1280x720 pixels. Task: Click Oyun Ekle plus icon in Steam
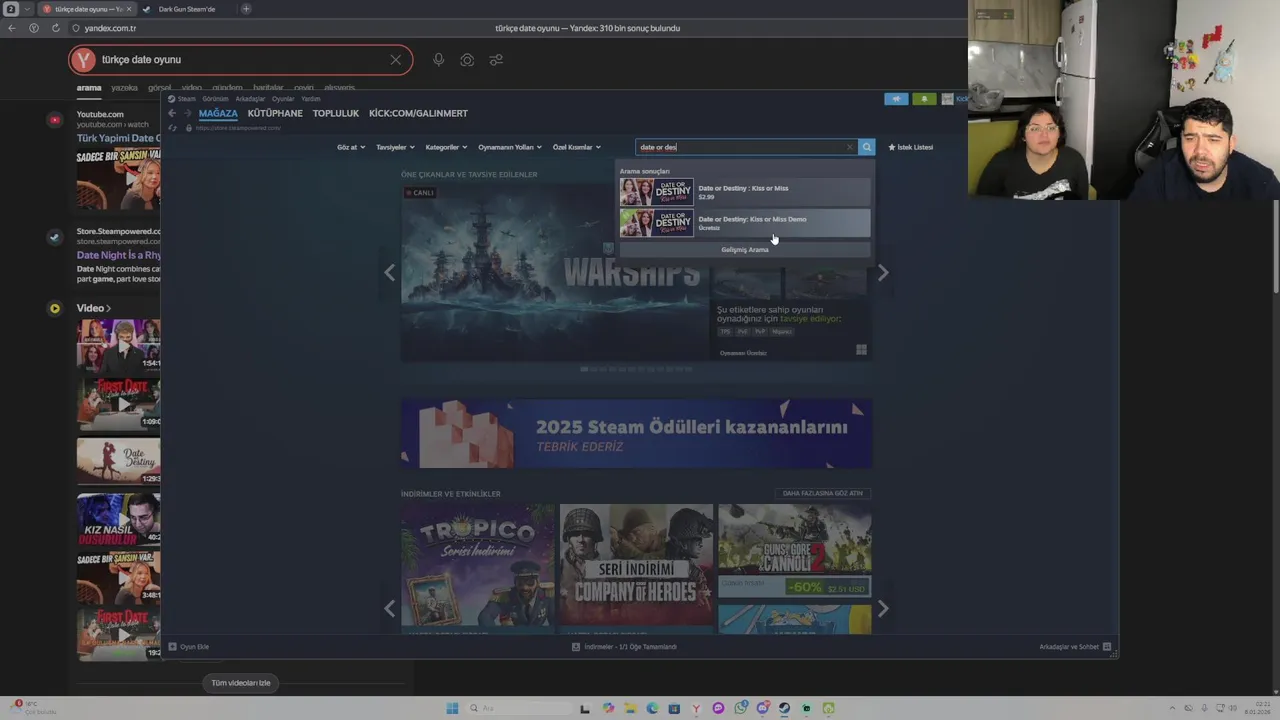point(173,647)
